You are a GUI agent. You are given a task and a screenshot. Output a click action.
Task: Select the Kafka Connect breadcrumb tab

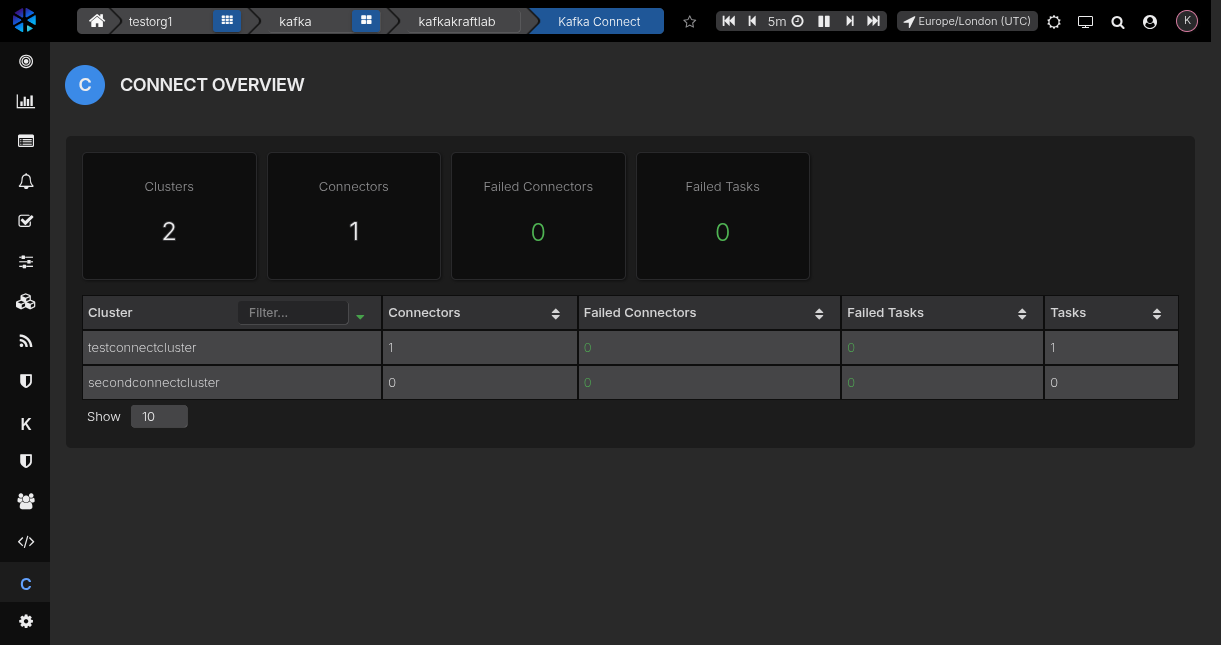tap(599, 21)
